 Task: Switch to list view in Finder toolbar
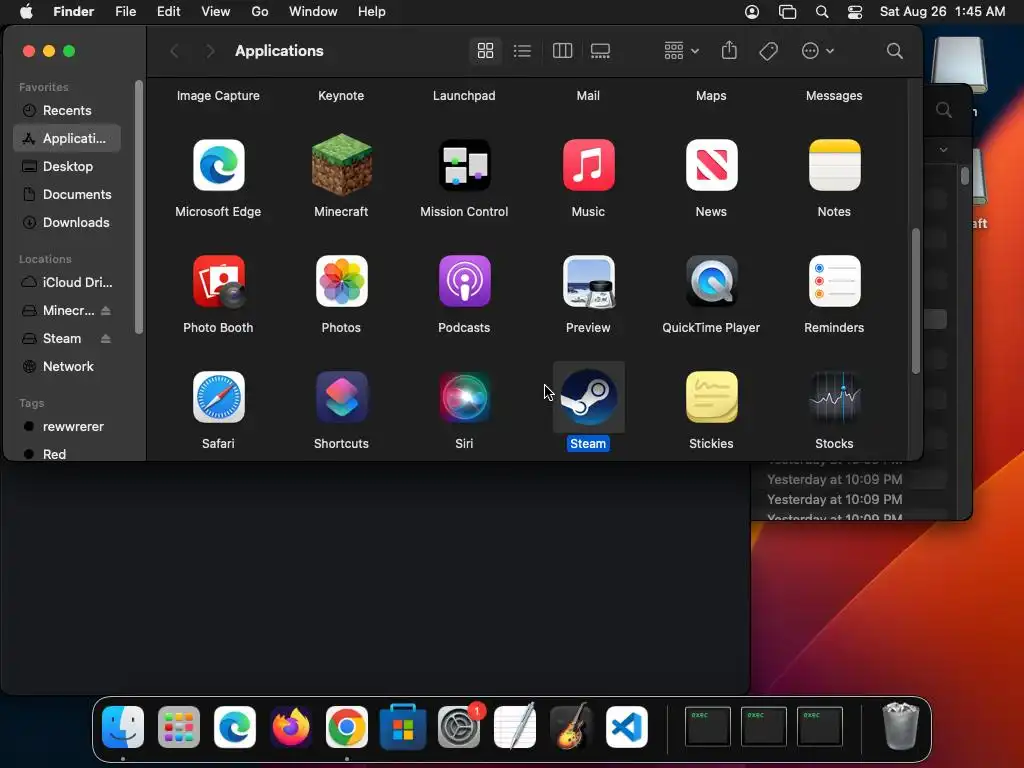522,51
